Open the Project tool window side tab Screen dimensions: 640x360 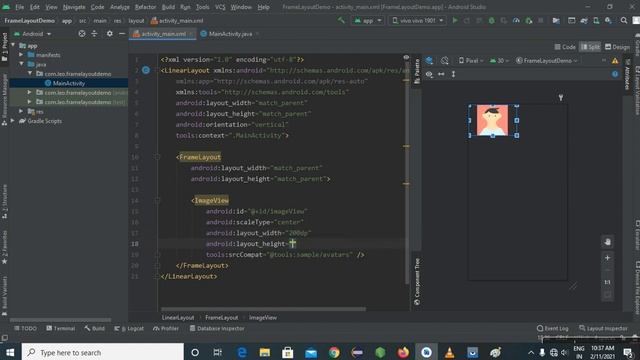pyautogui.click(x=4, y=47)
